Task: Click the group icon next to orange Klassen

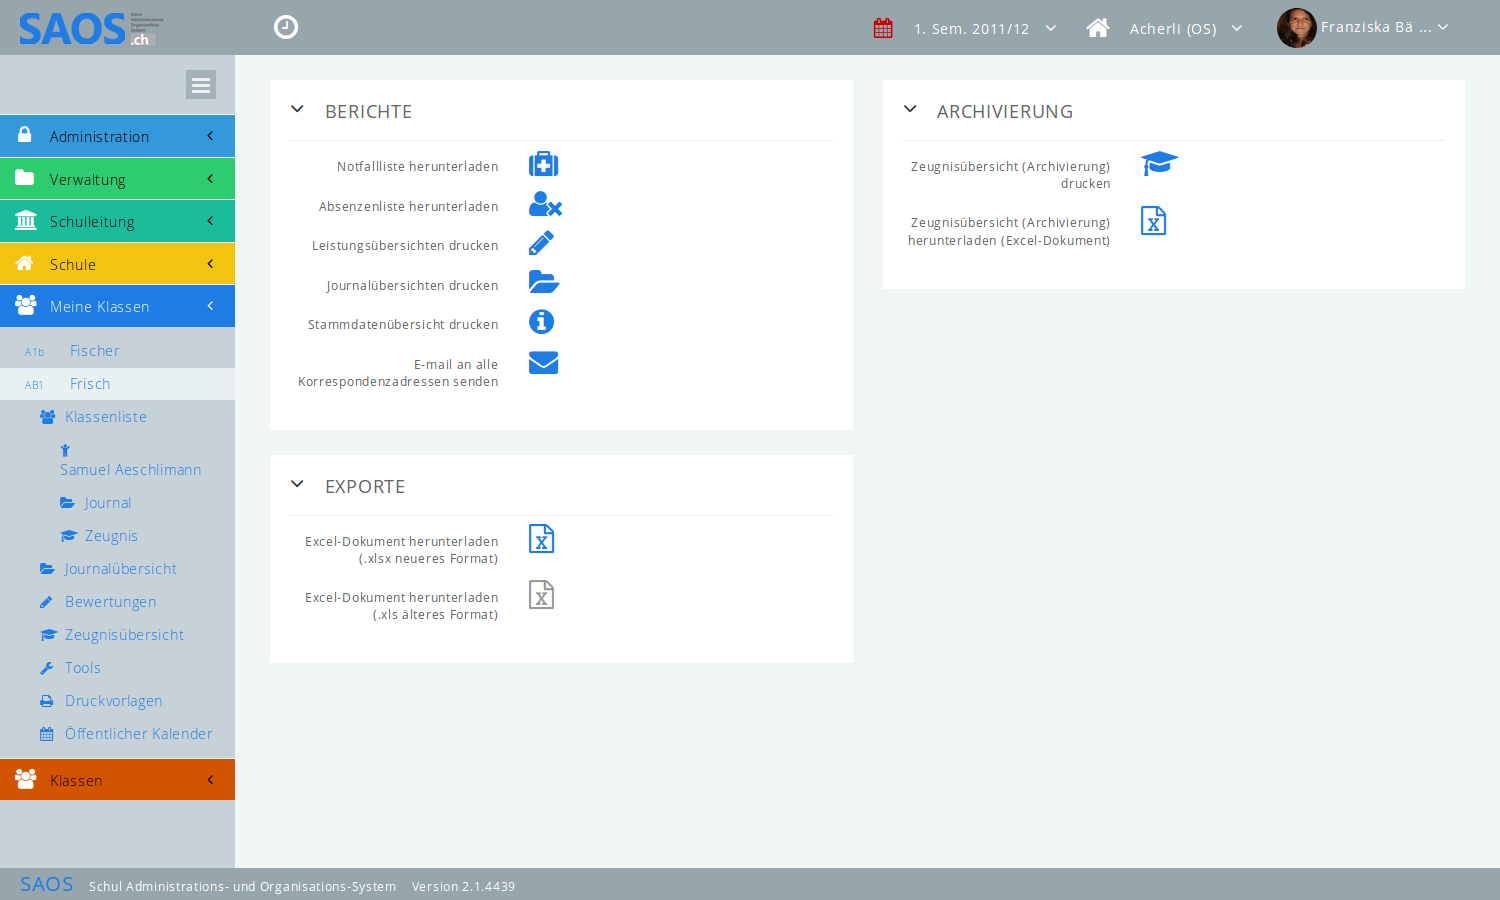Action: click(26, 779)
